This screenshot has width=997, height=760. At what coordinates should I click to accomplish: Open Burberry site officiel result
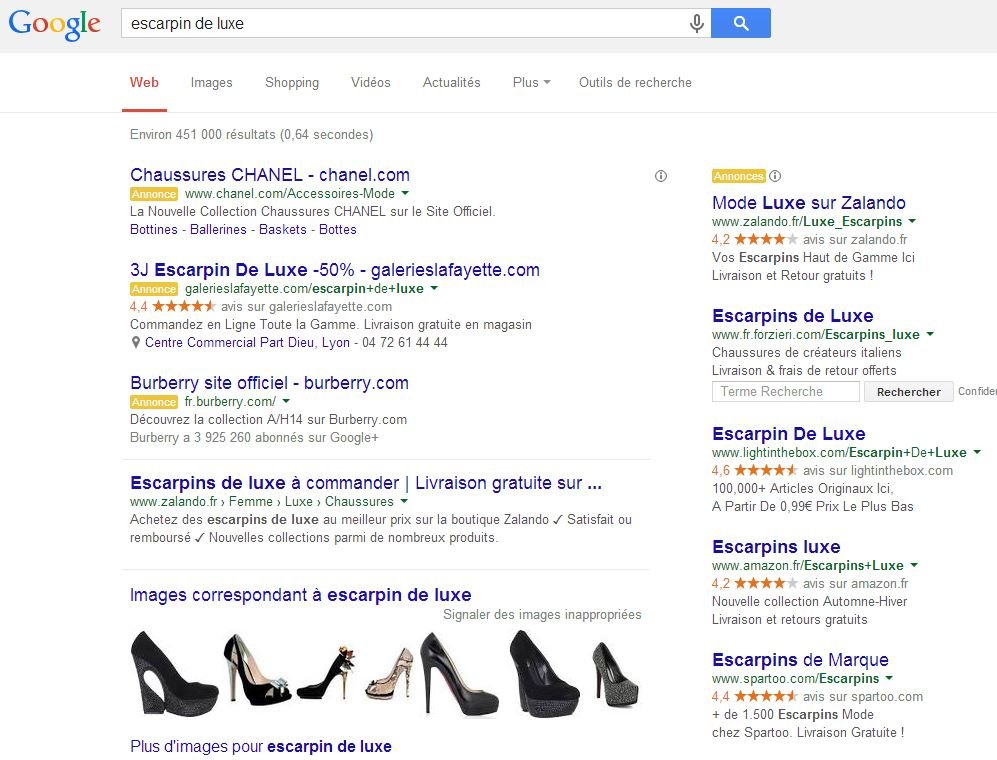coord(269,383)
